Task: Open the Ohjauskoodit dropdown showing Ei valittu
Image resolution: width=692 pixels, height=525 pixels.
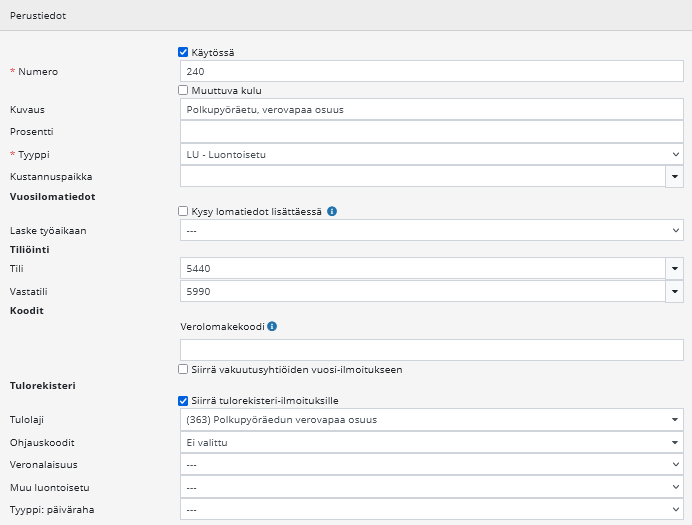Action: pyautogui.click(x=431, y=442)
